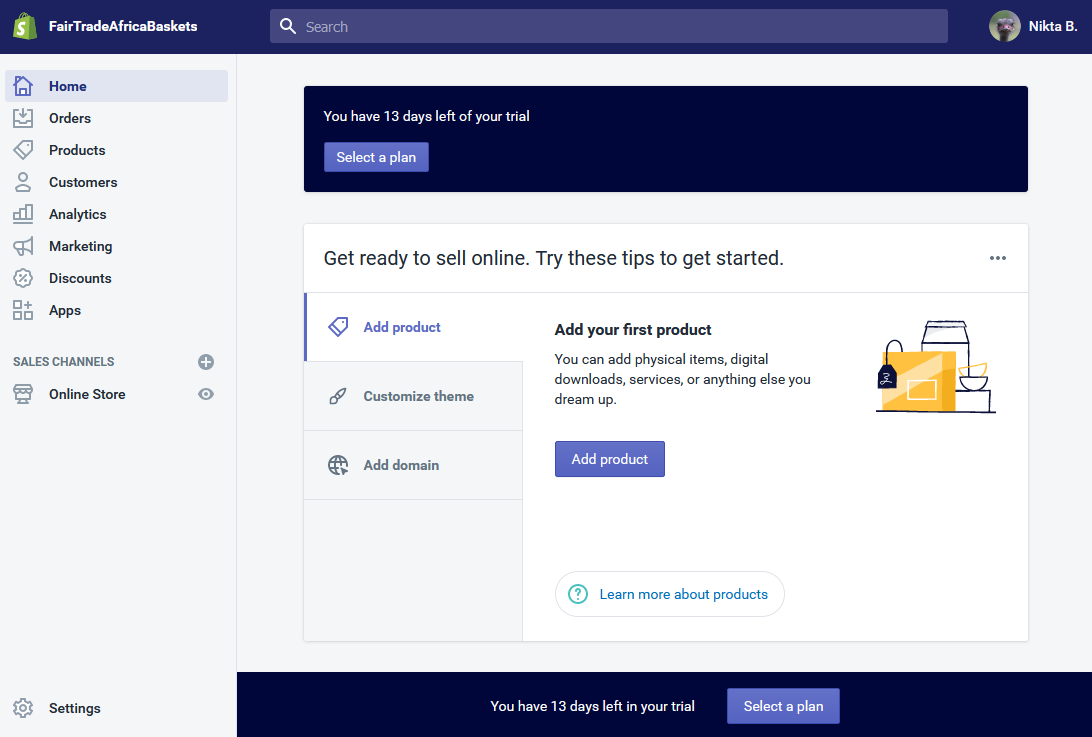This screenshot has height=737, width=1092.
Task: Click the Analytics bar chart icon
Action: tap(23, 214)
